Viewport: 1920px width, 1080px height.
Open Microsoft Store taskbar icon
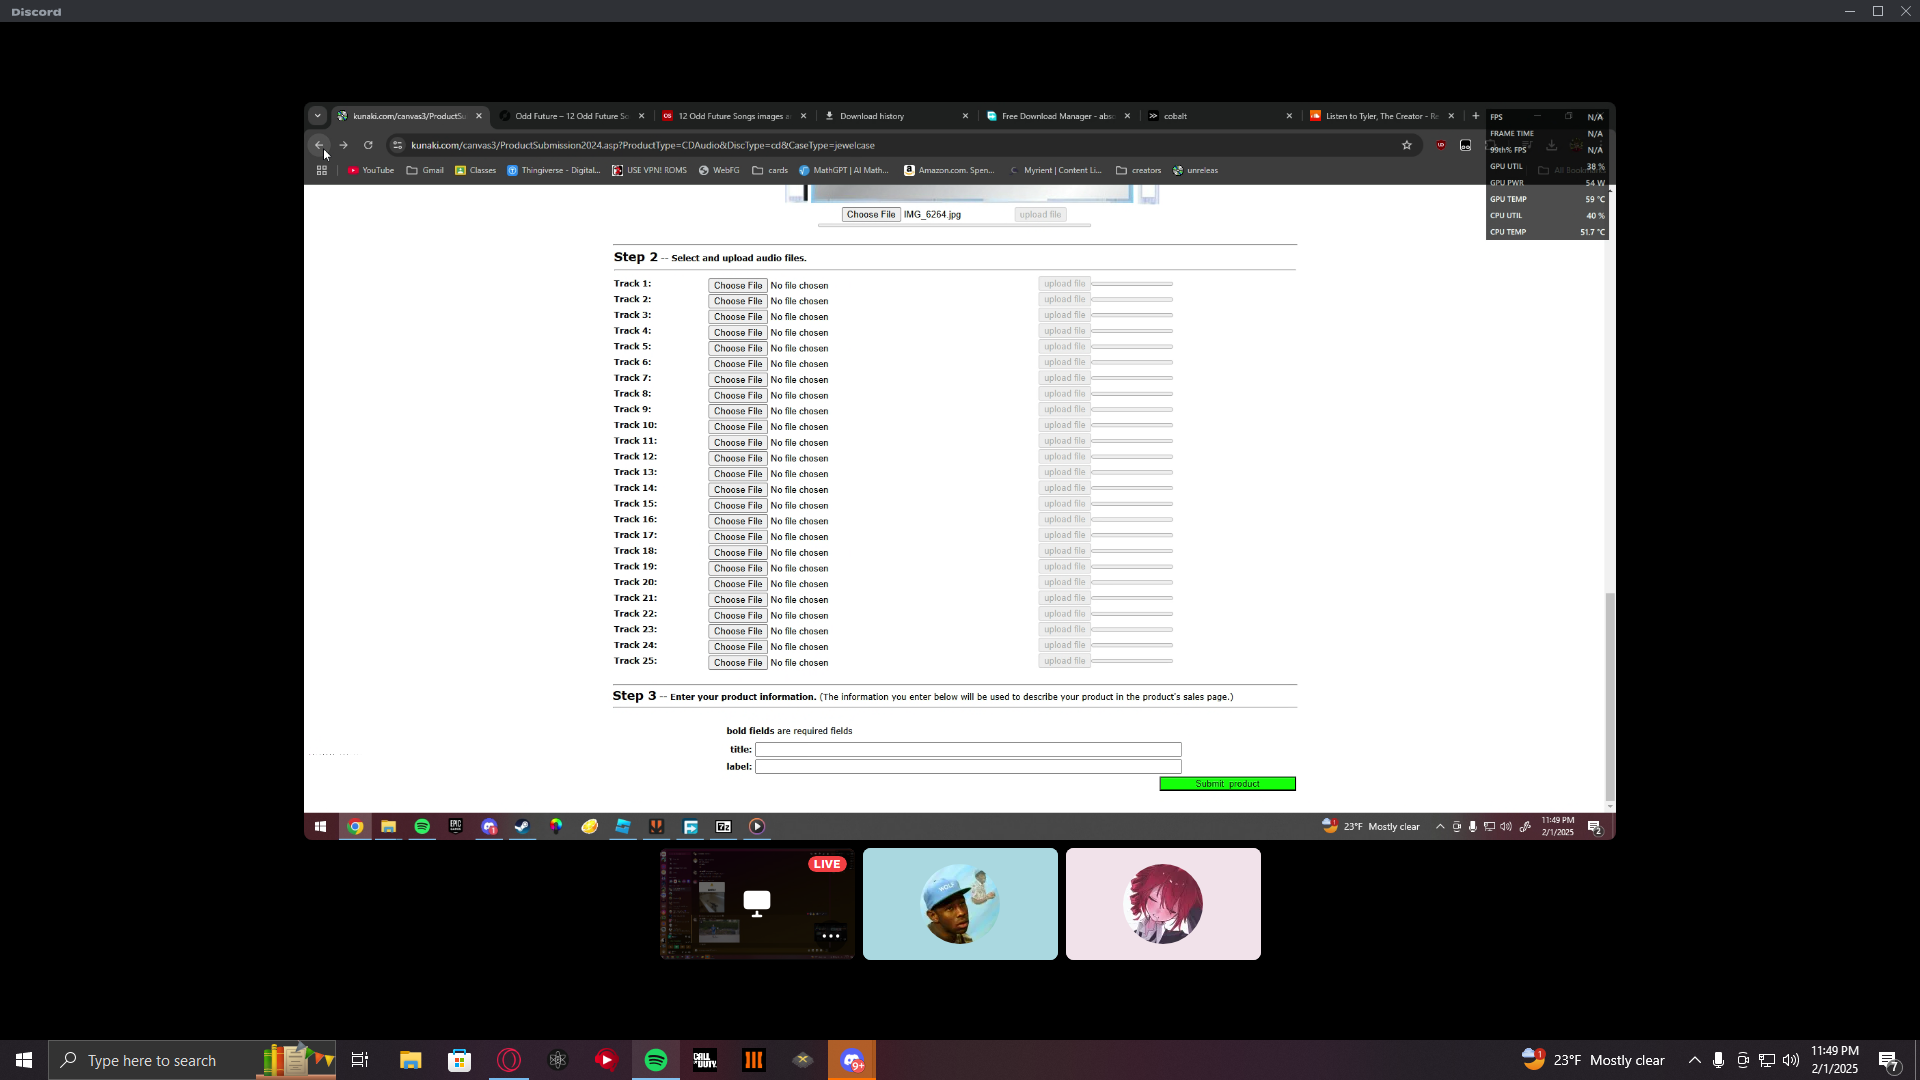459,1060
